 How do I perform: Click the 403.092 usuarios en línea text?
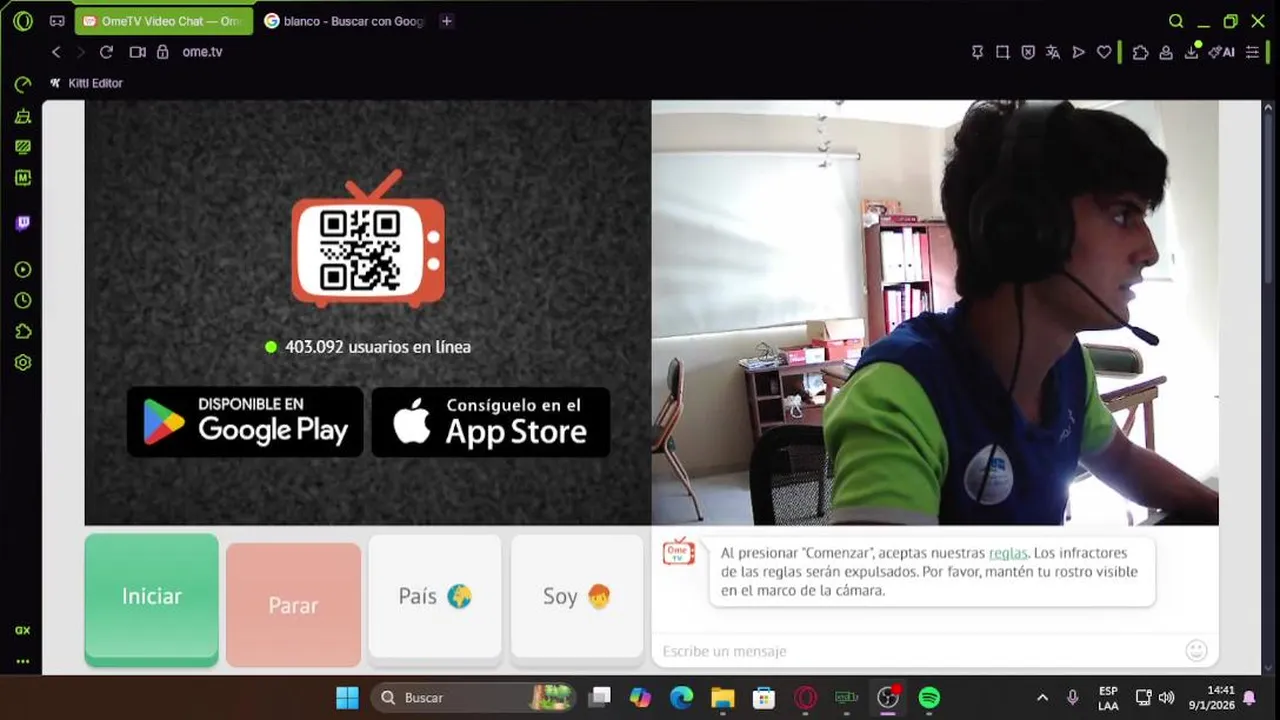[x=377, y=347]
